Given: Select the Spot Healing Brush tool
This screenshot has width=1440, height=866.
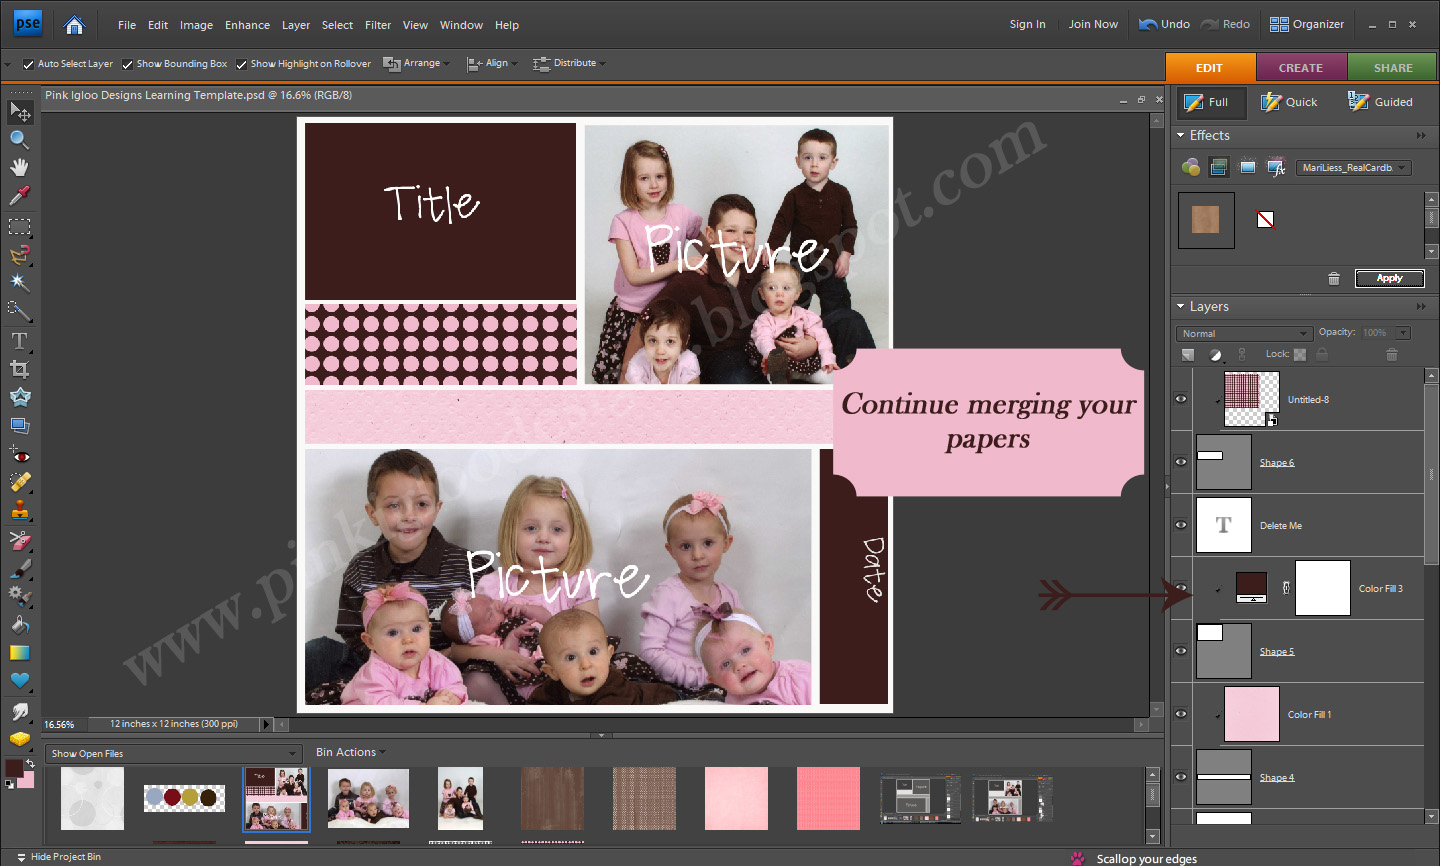Looking at the screenshot, I should (x=20, y=482).
